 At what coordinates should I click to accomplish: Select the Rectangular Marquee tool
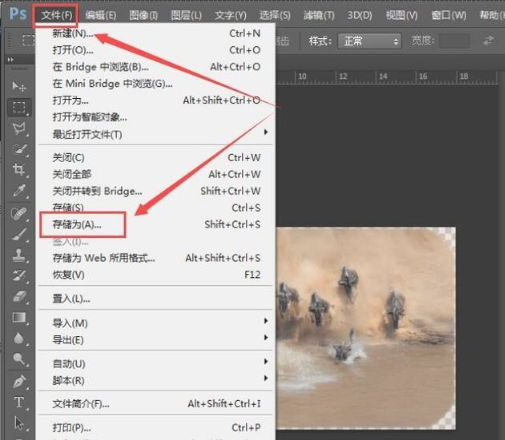coord(19,107)
